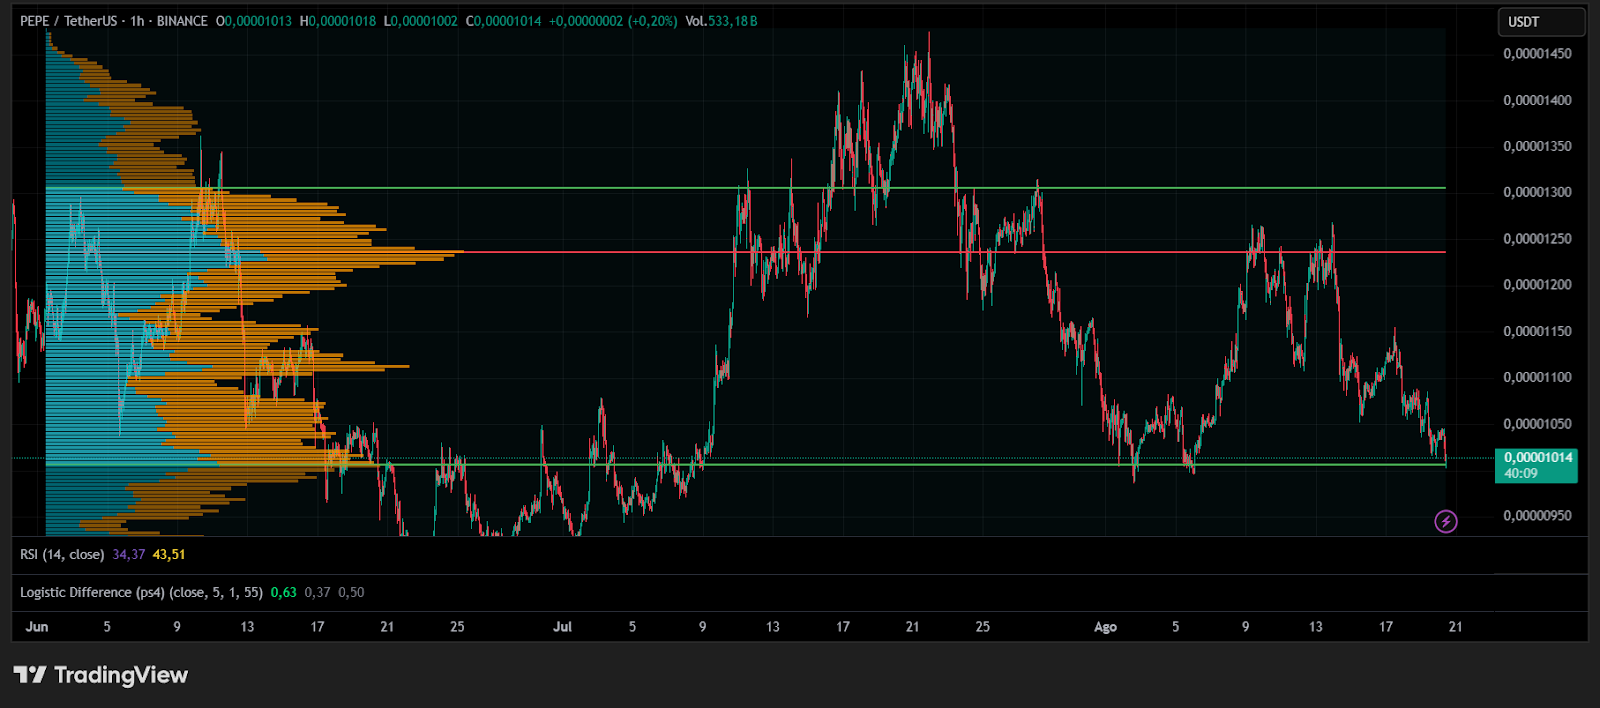1600x708 pixels.
Task: Select the lower green horizontal support line
Action: pos(900,464)
